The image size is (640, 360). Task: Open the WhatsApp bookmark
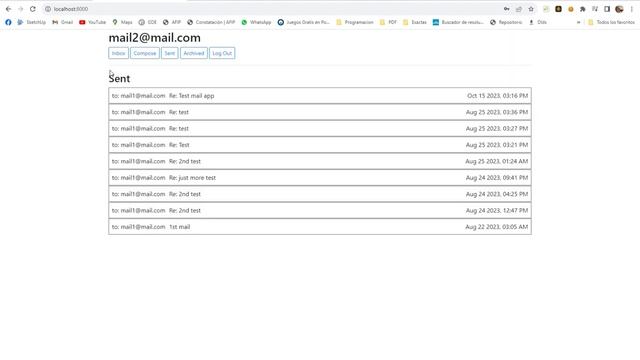[256, 22]
